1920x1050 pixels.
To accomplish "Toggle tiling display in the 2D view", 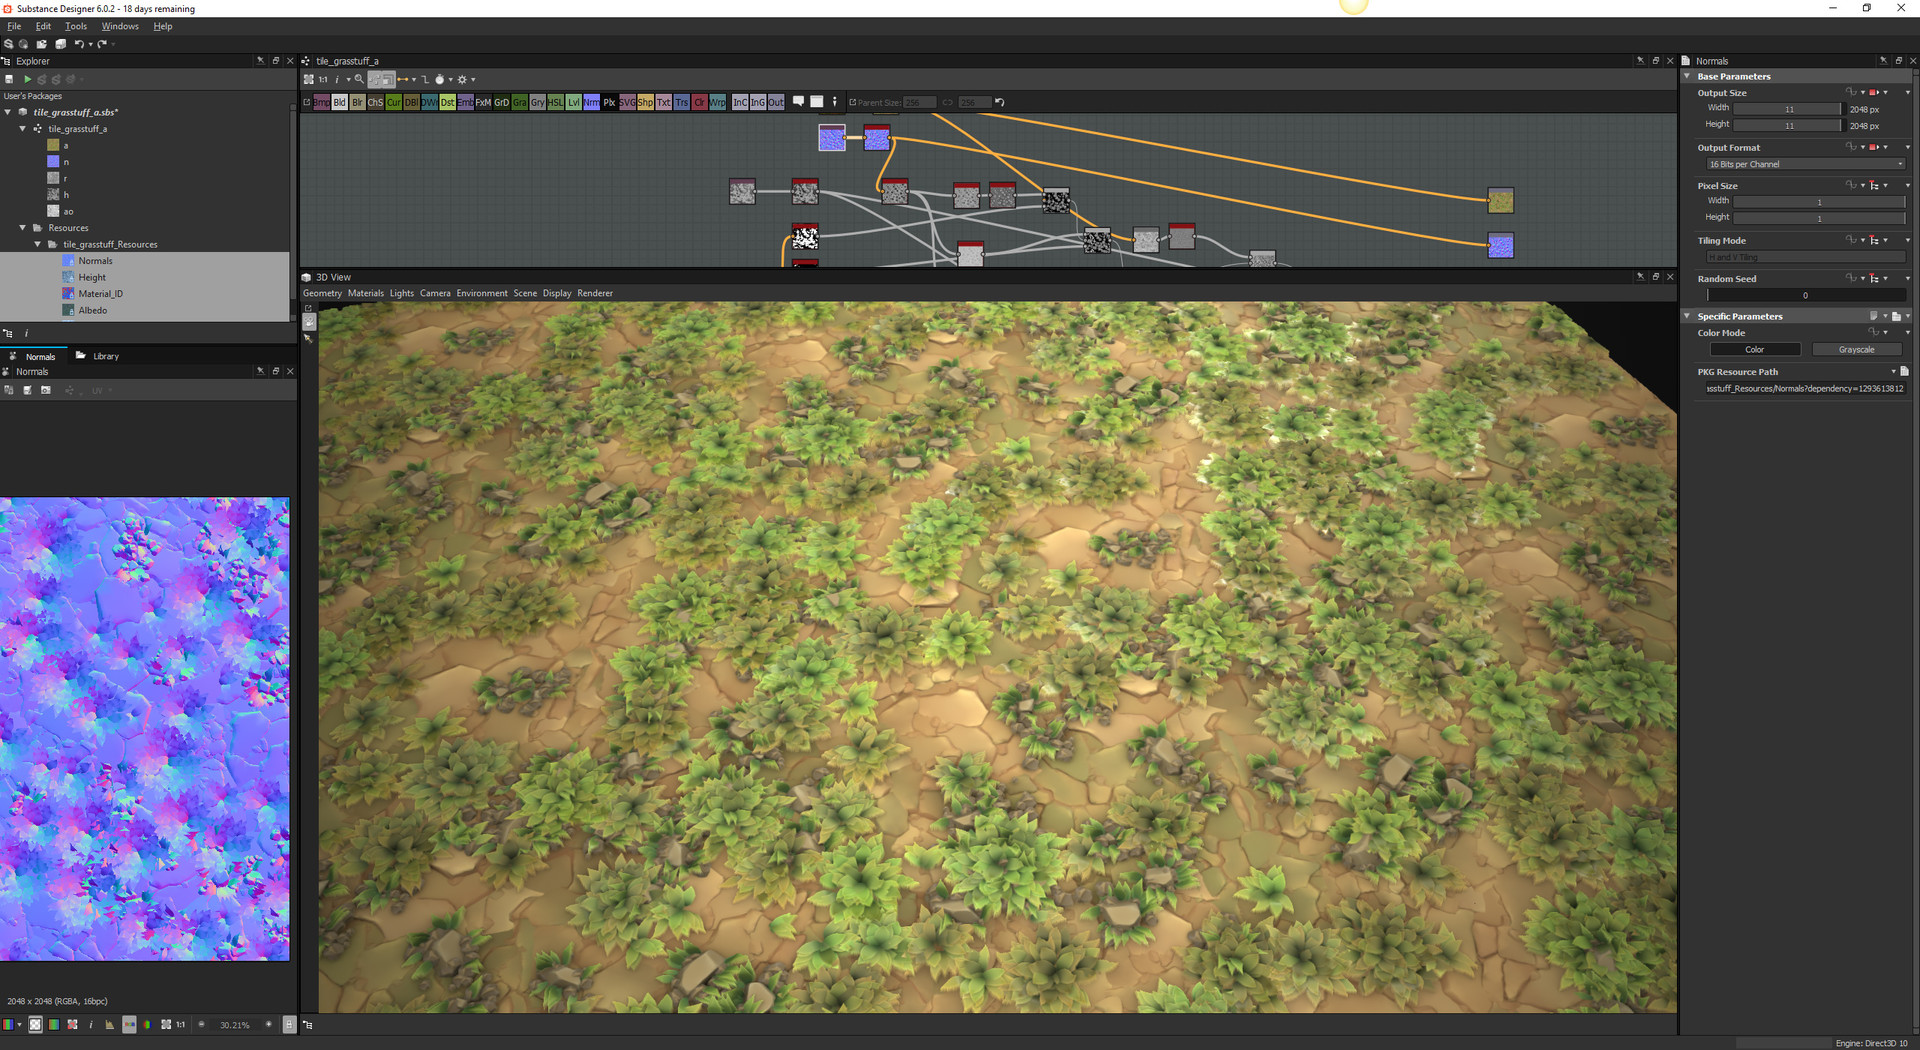I will [36, 1024].
